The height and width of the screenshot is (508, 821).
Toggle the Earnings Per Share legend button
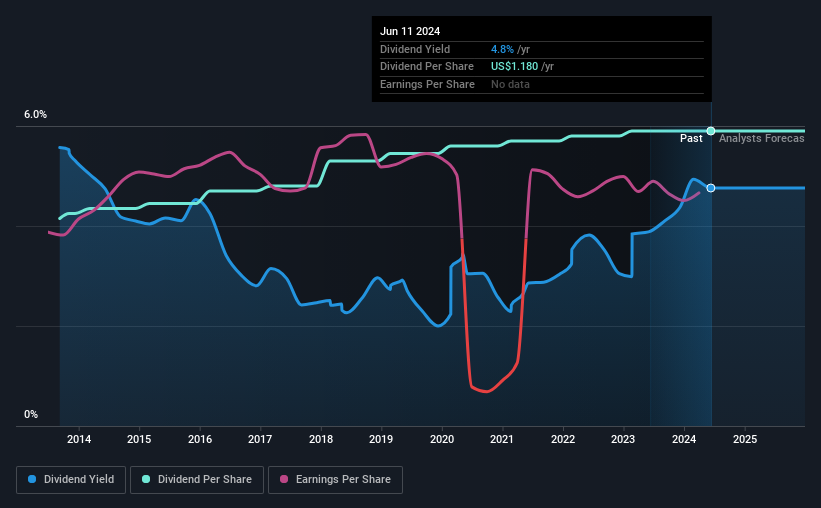(335, 480)
